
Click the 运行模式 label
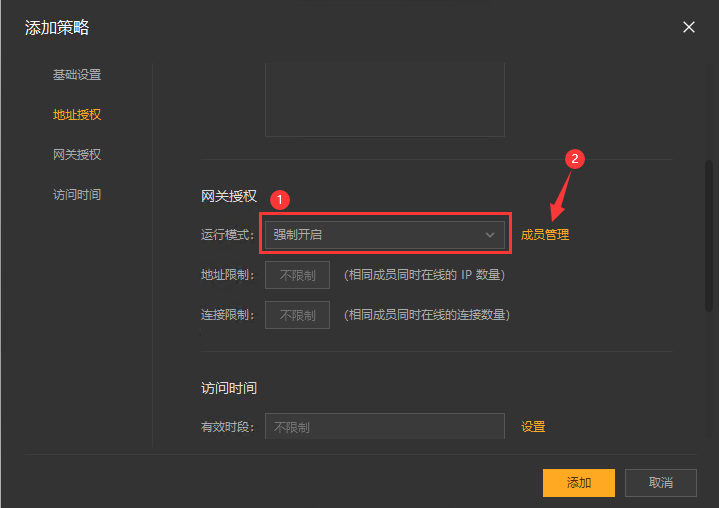point(227,235)
